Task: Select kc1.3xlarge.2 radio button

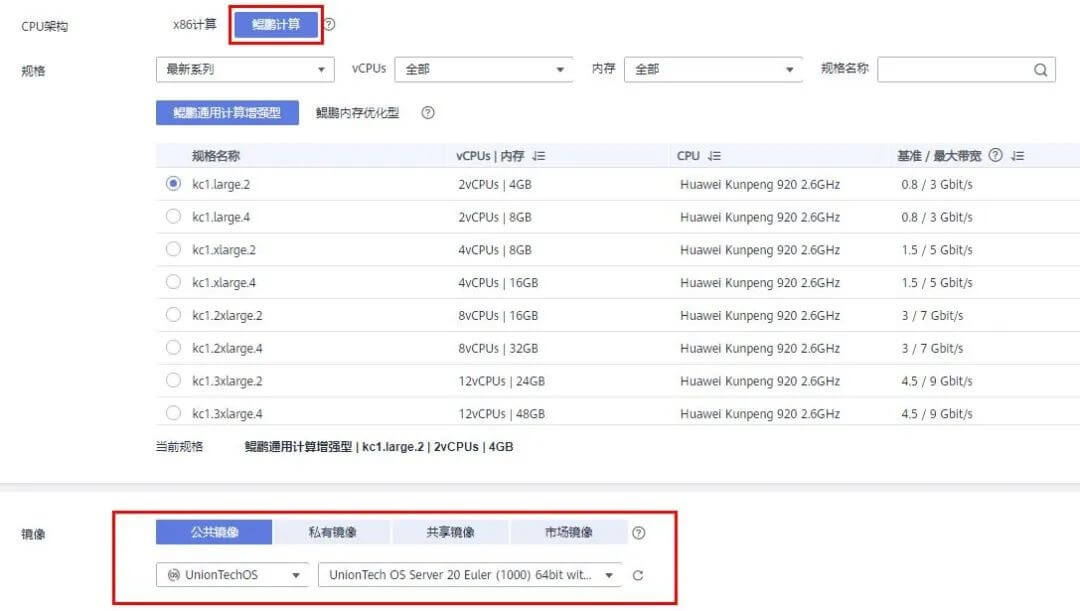Action: (x=174, y=380)
